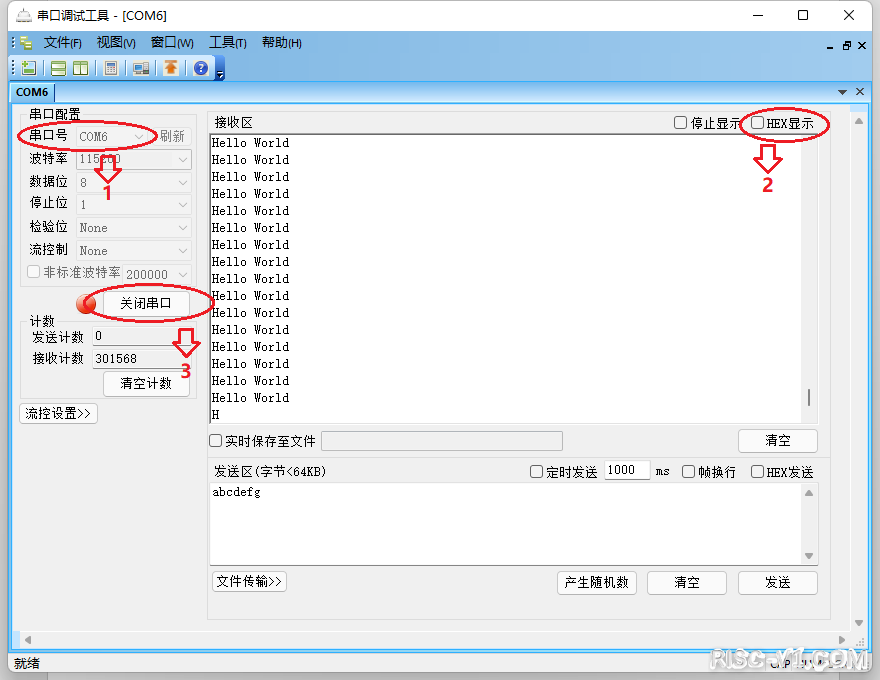The image size is (880, 680).
Task: Tick the 实时保存至文件 checkbox
Action: tap(216, 440)
